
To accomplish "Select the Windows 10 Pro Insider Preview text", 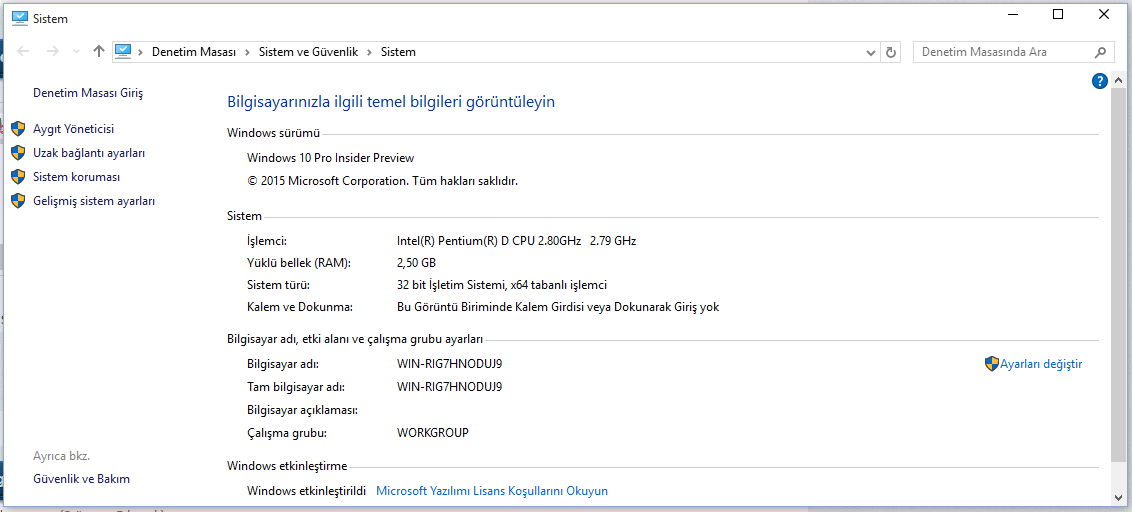I will [331, 157].
